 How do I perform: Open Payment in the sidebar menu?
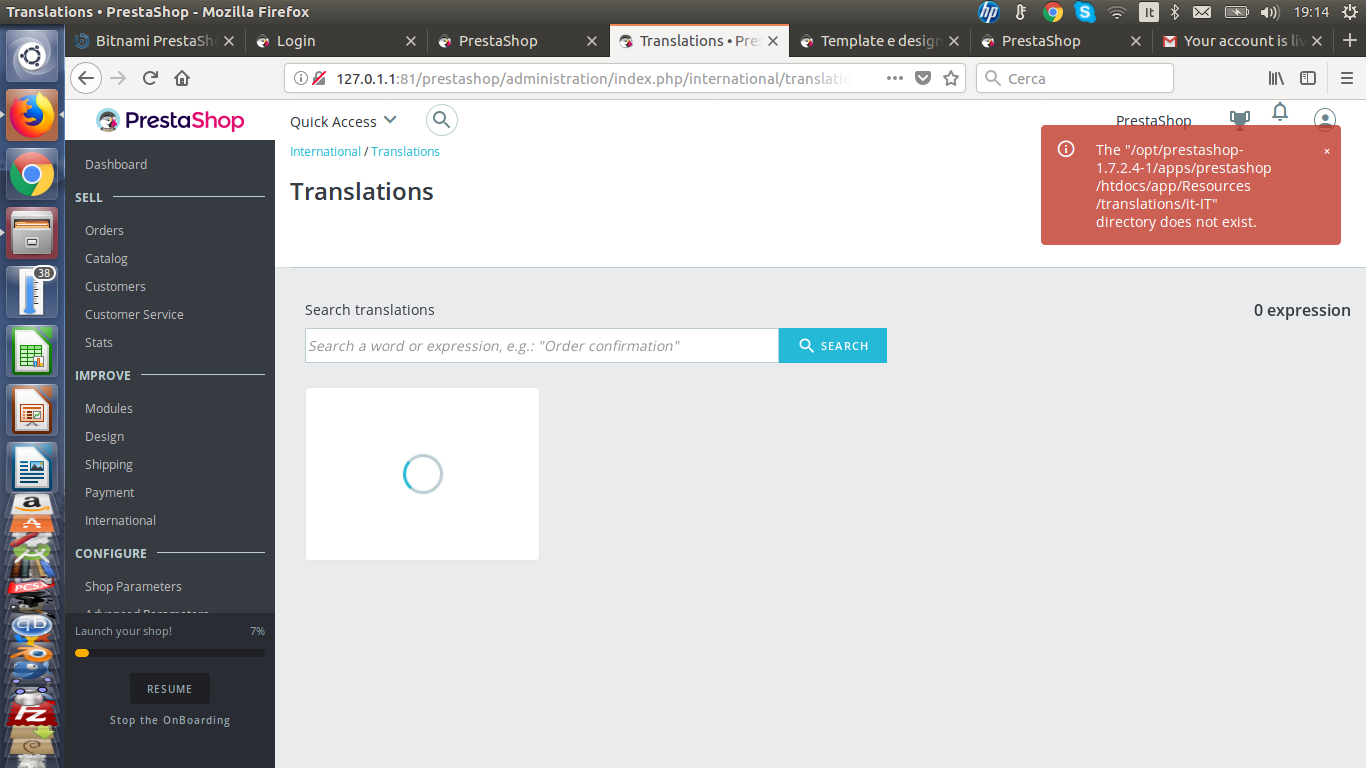click(110, 492)
